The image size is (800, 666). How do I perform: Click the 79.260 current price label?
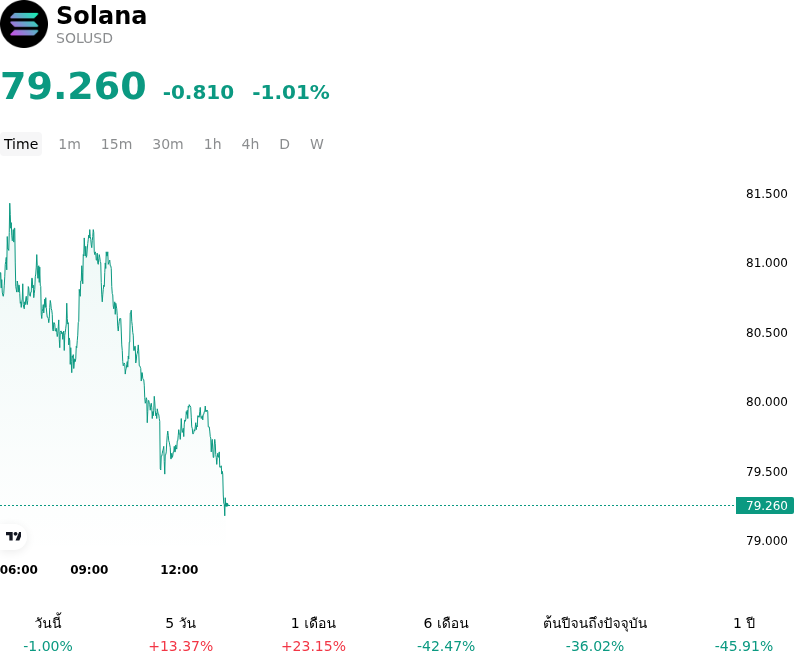point(765,505)
